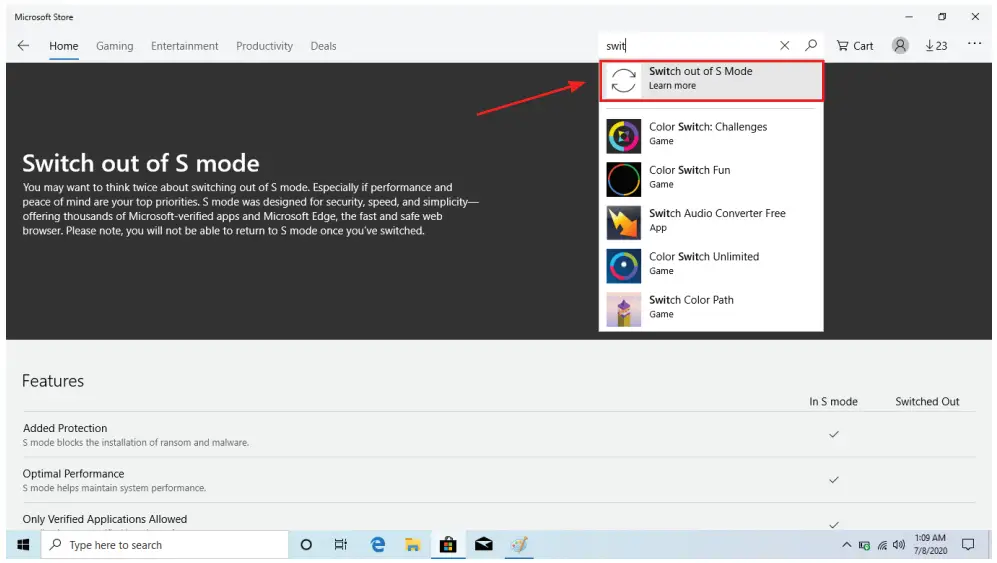
Task: Switch to the Gaming tab
Action: [x=114, y=46]
